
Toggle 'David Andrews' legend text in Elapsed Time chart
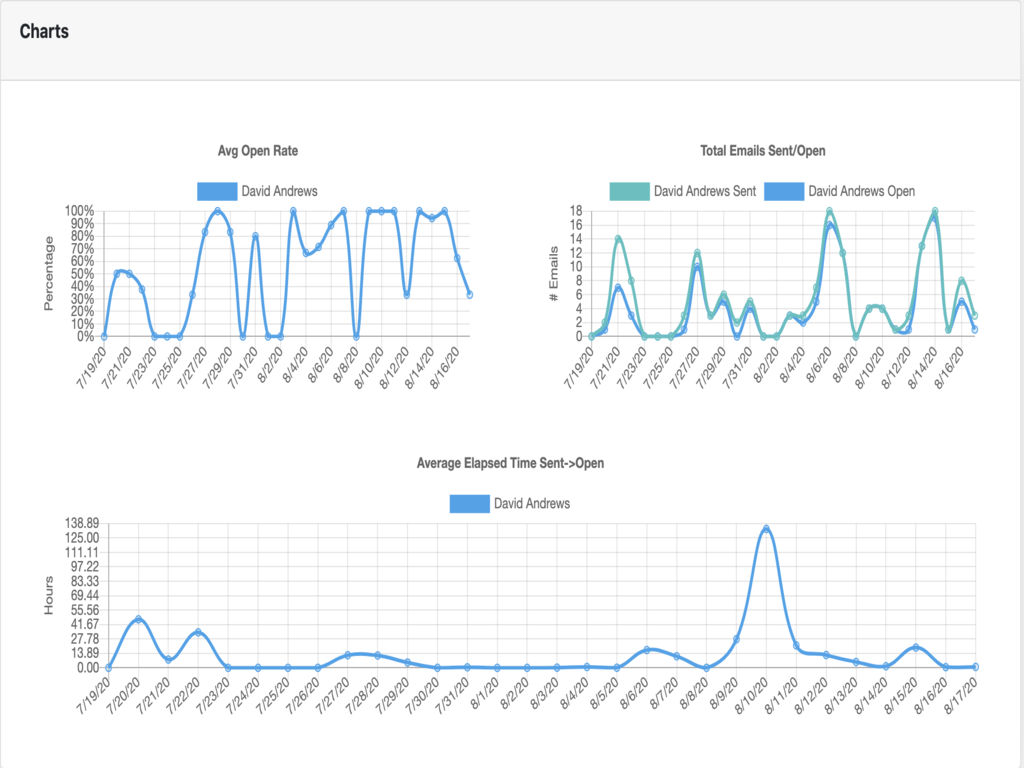point(532,503)
